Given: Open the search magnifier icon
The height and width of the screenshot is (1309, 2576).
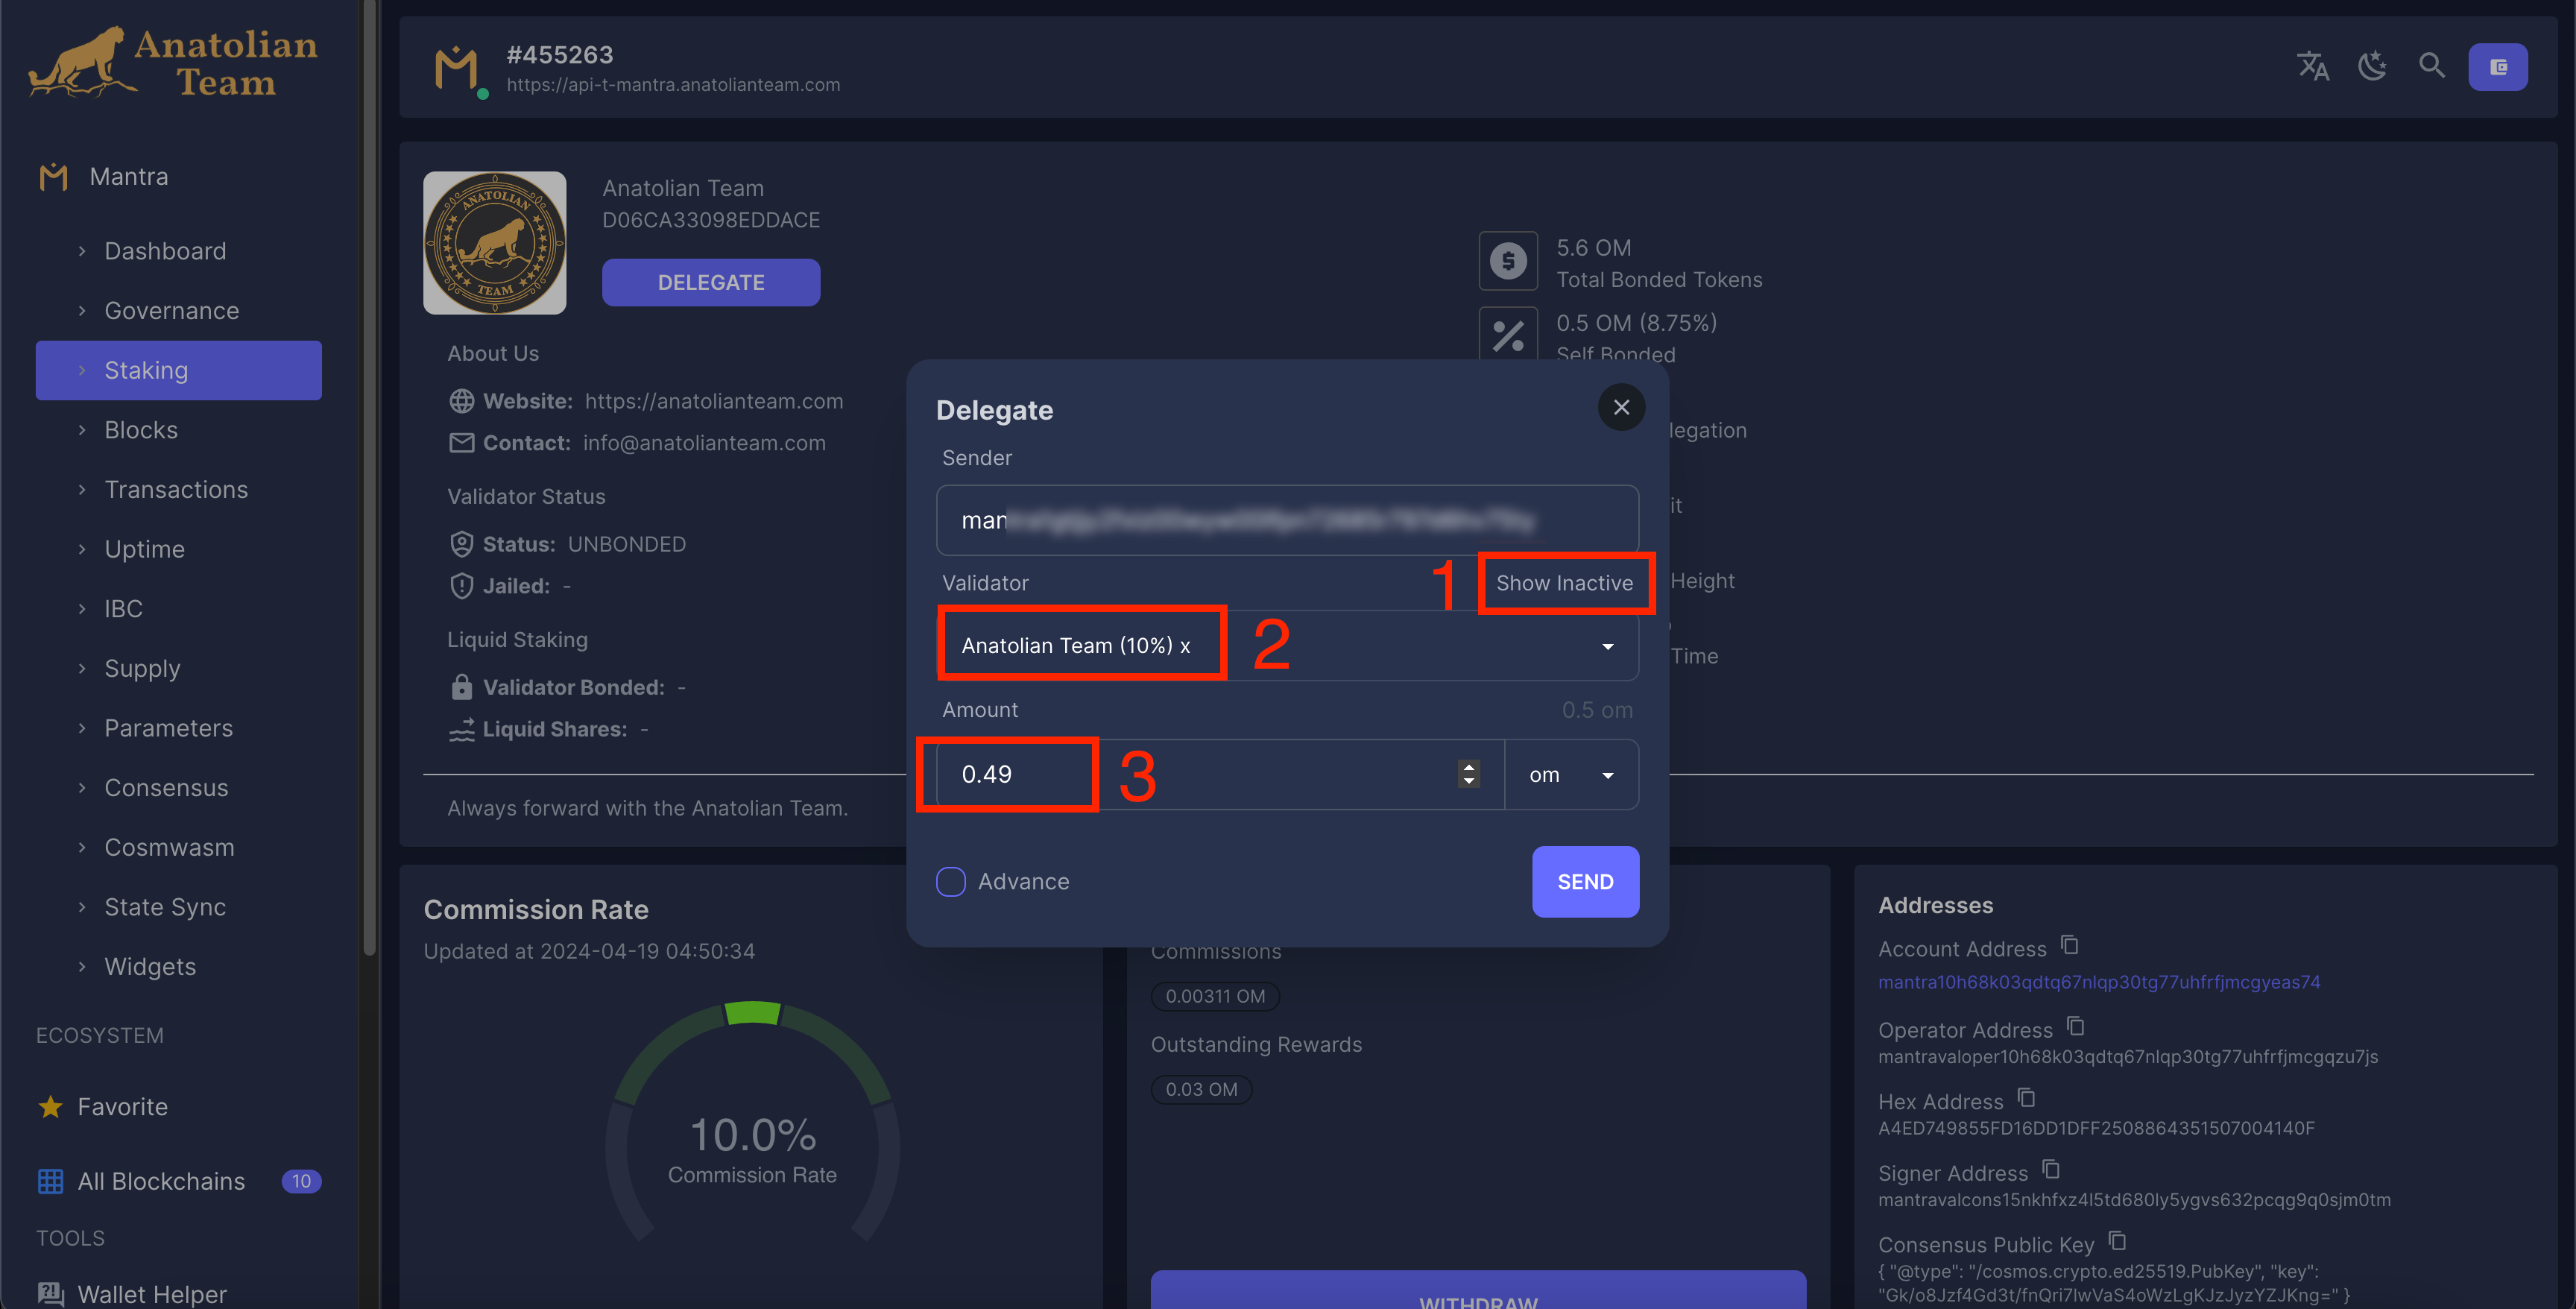Looking at the screenshot, I should pos(2431,67).
